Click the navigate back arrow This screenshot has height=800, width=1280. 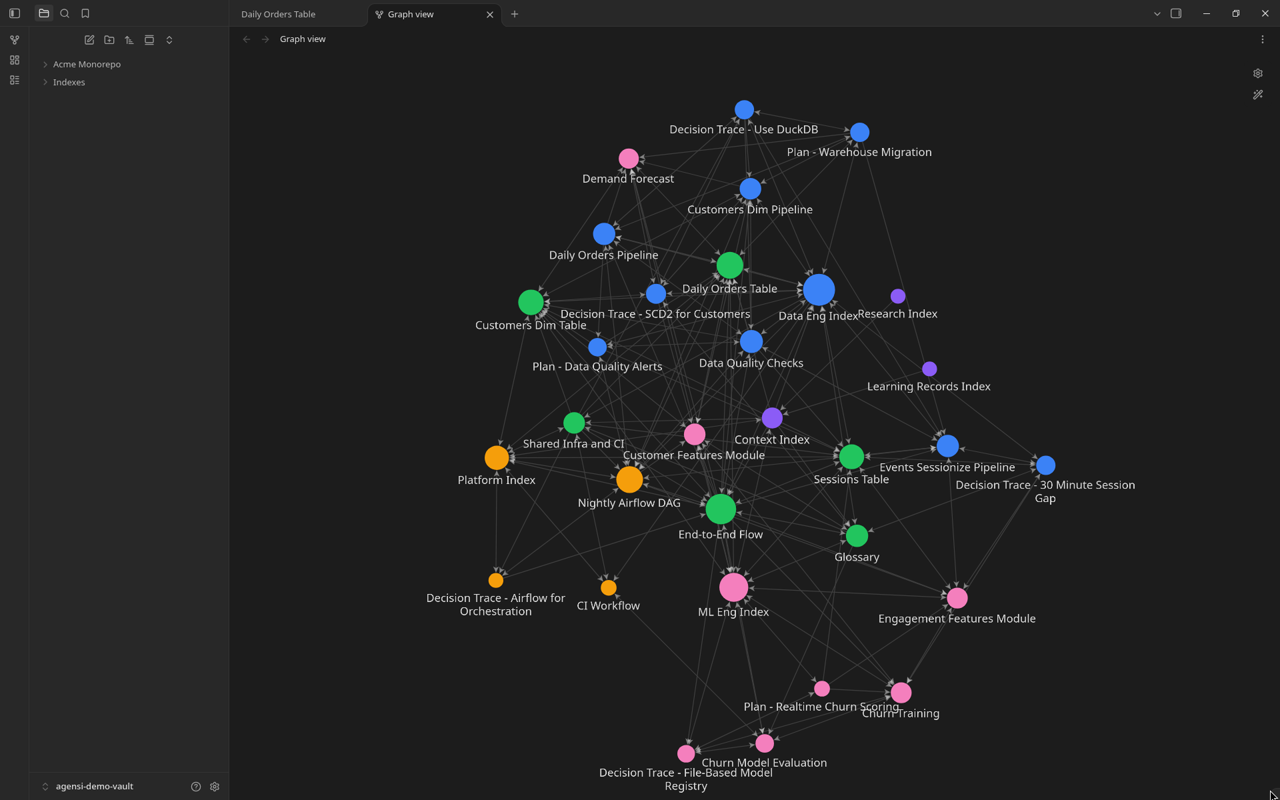click(x=246, y=39)
